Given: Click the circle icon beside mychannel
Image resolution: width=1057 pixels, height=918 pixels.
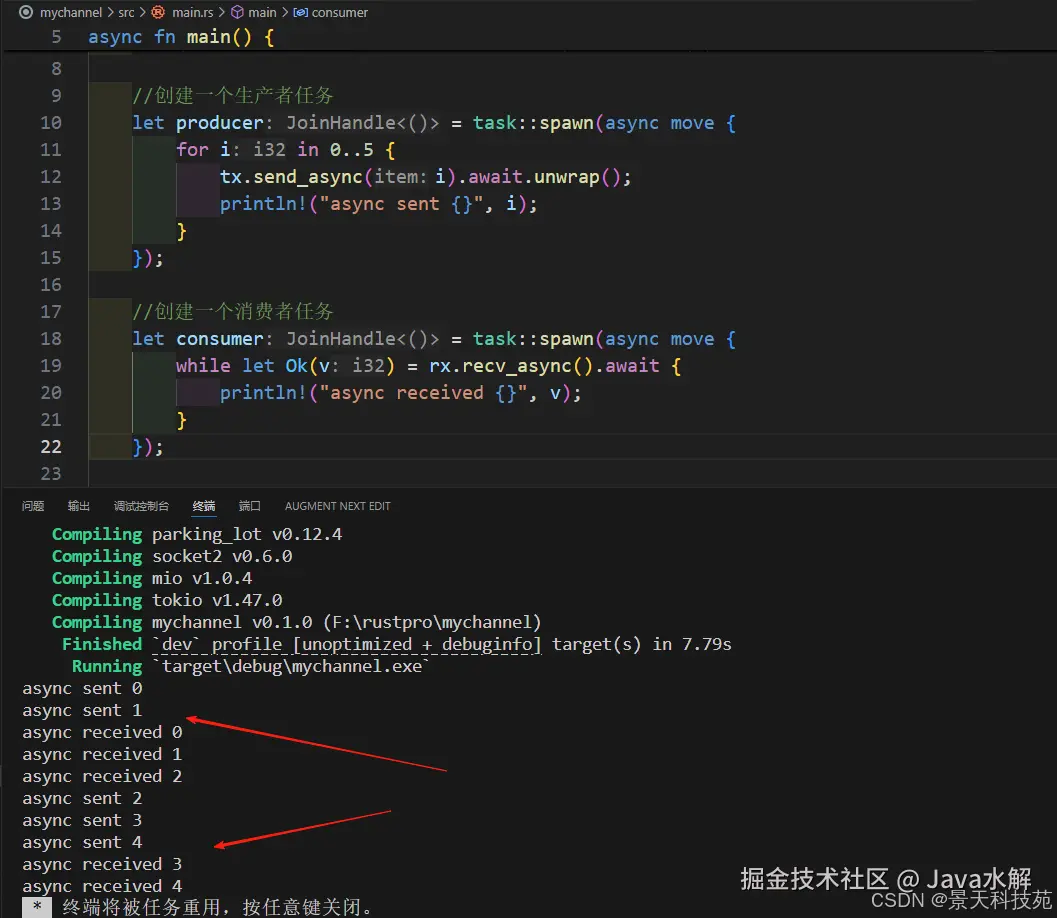Looking at the screenshot, I should point(26,12).
